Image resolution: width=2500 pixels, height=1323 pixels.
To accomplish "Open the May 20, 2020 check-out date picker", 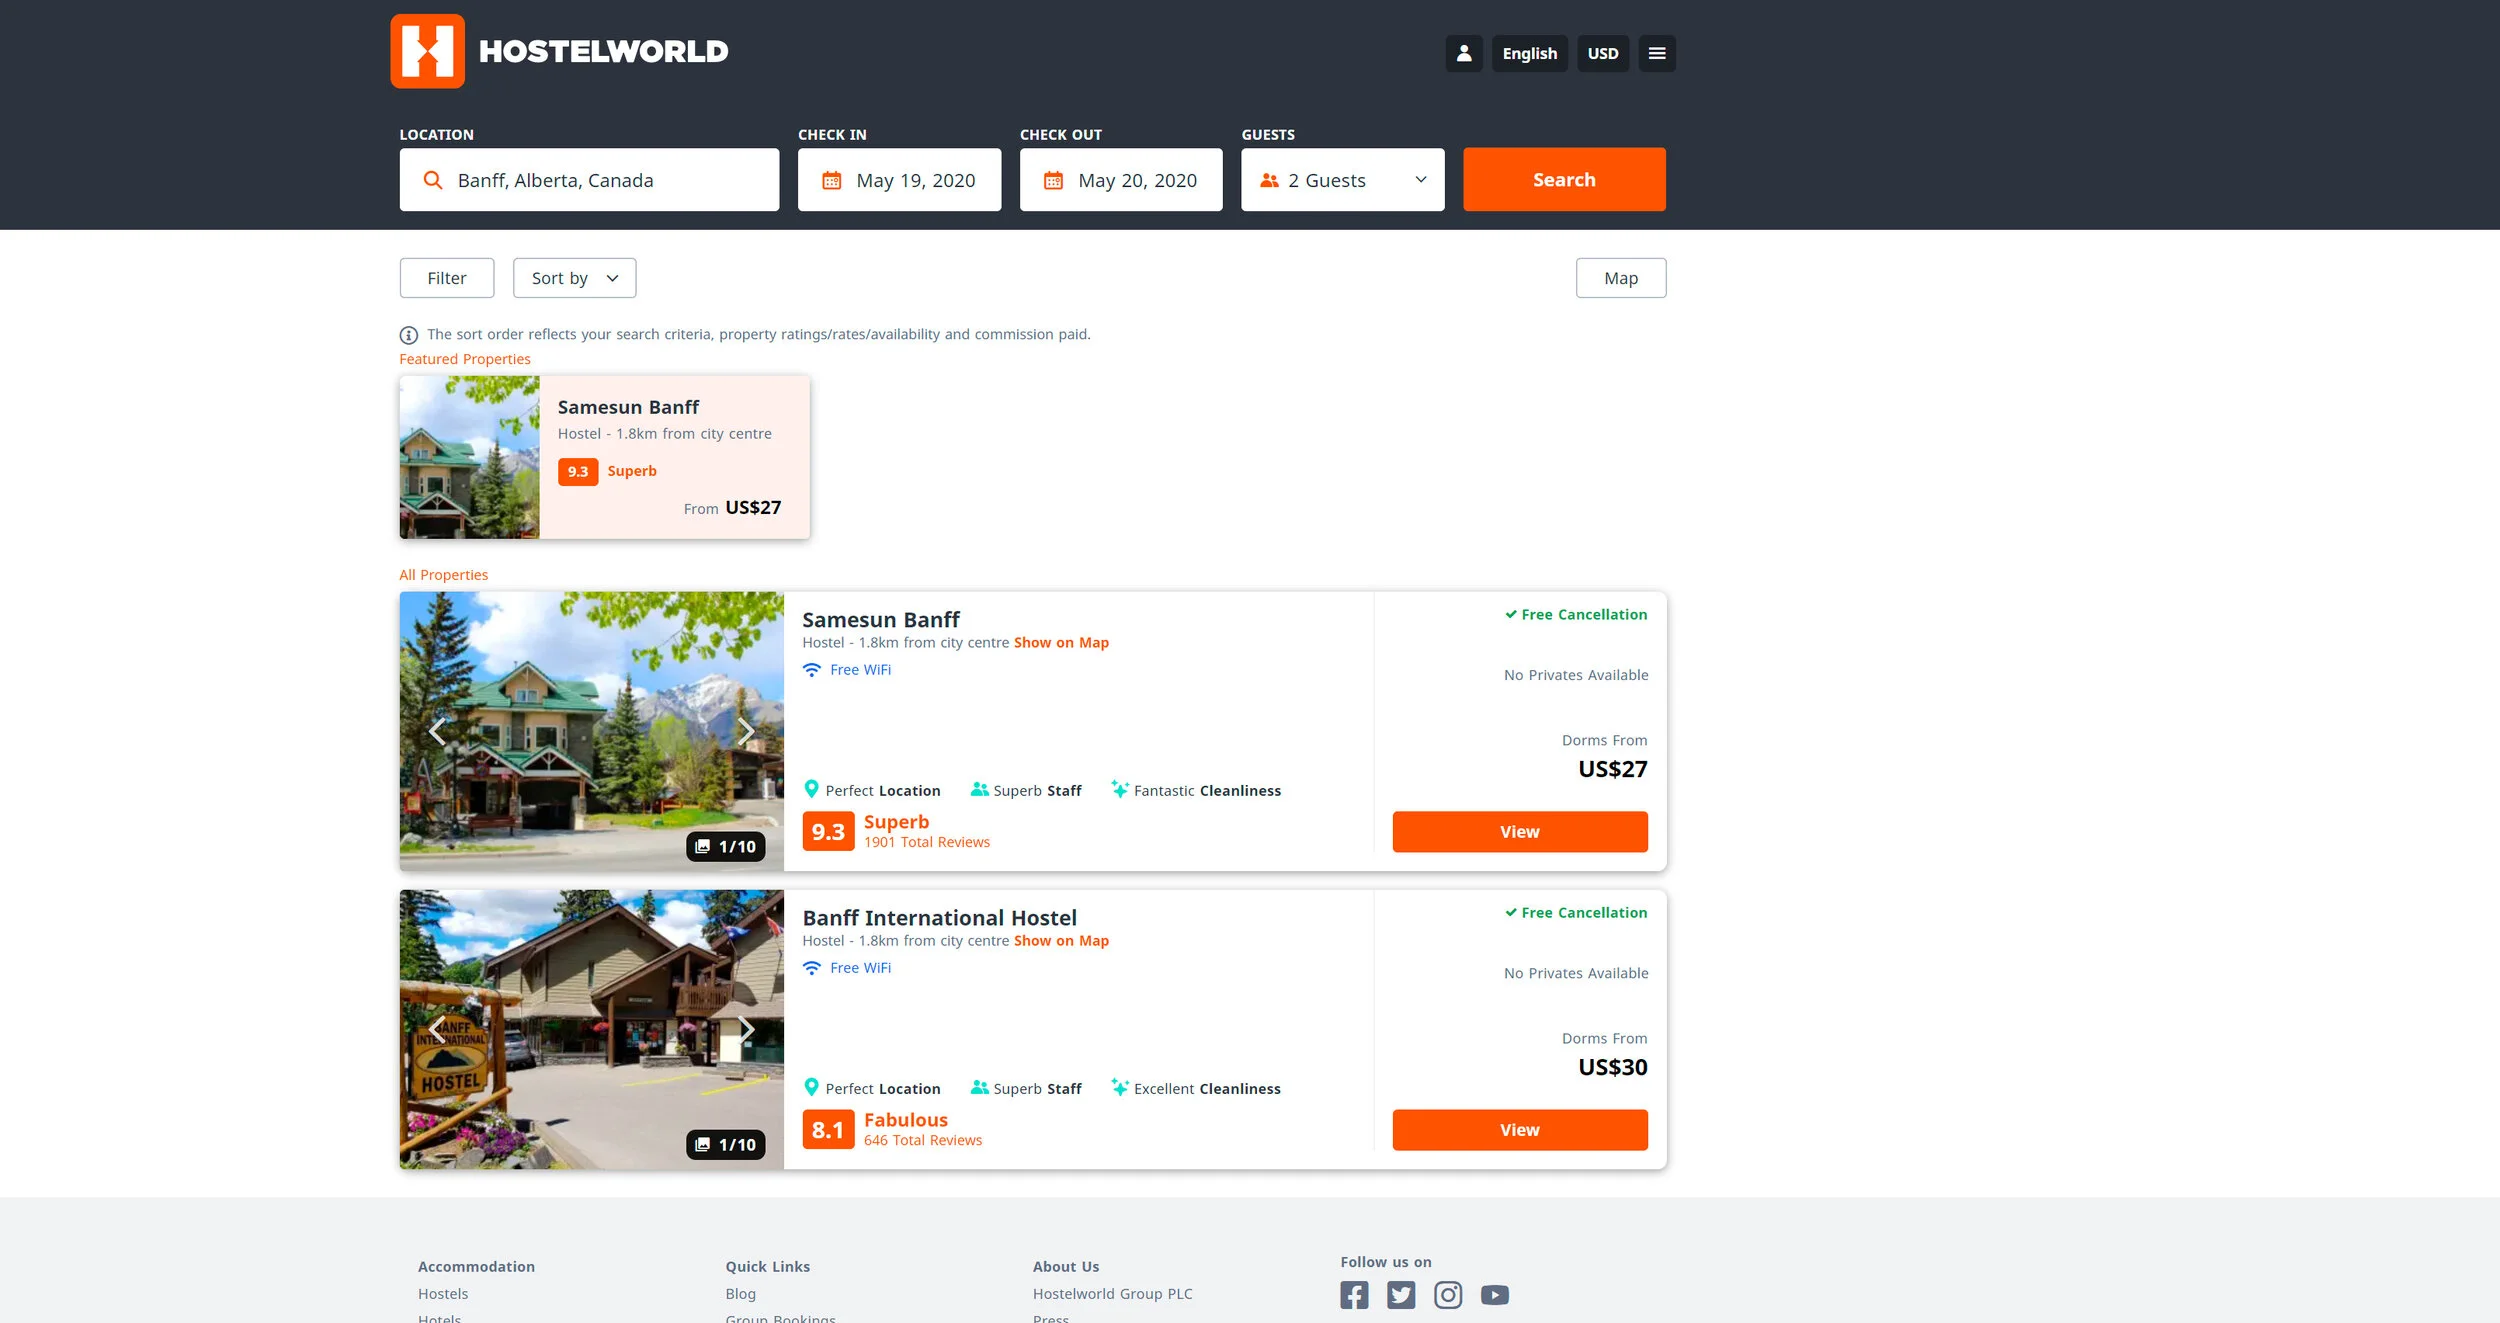I will pyautogui.click(x=1121, y=180).
